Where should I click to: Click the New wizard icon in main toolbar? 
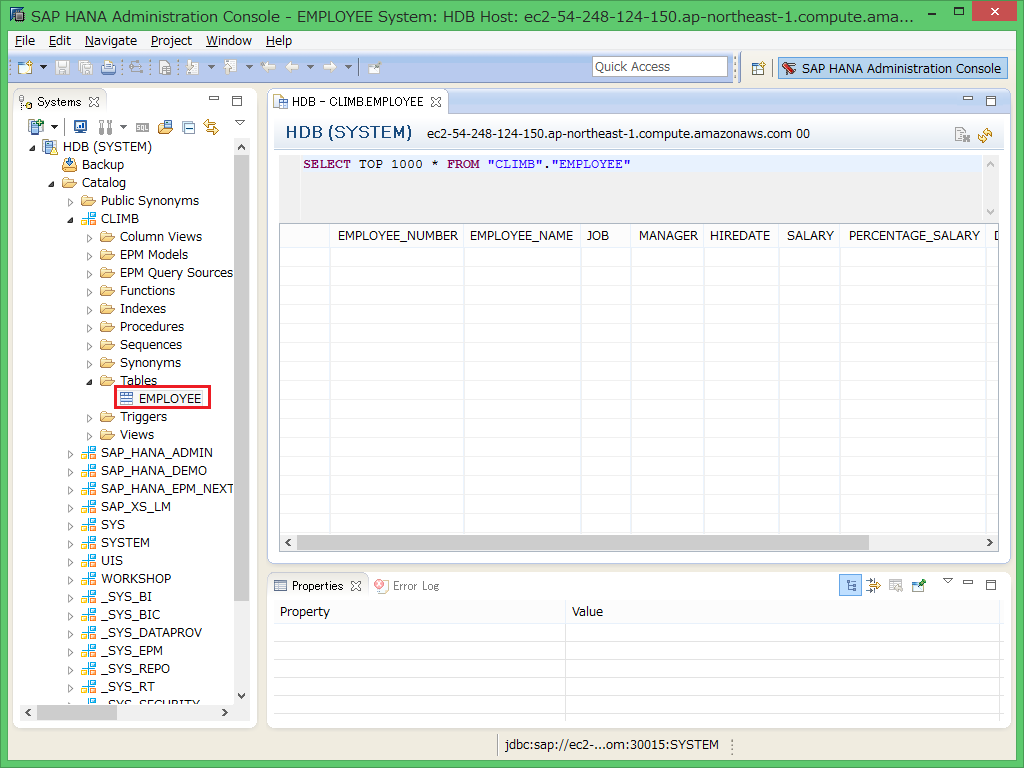[x=25, y=67]
